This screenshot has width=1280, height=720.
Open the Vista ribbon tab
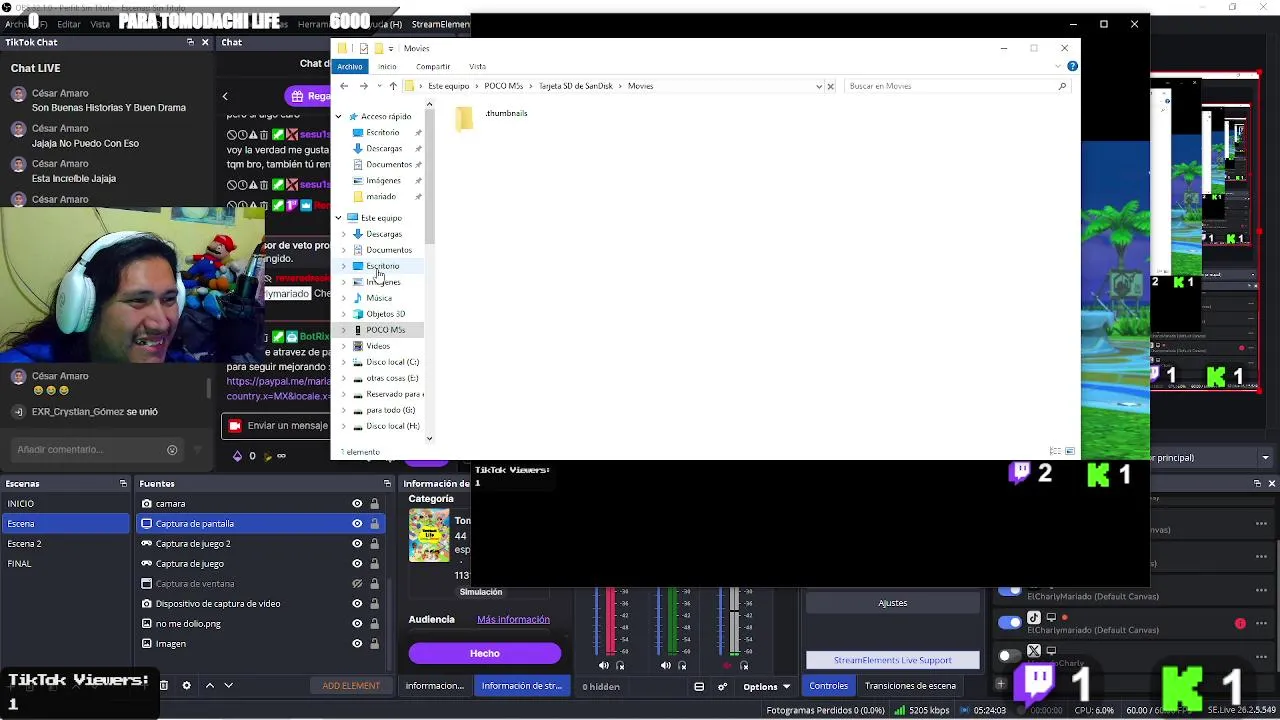tap(477, 67)
